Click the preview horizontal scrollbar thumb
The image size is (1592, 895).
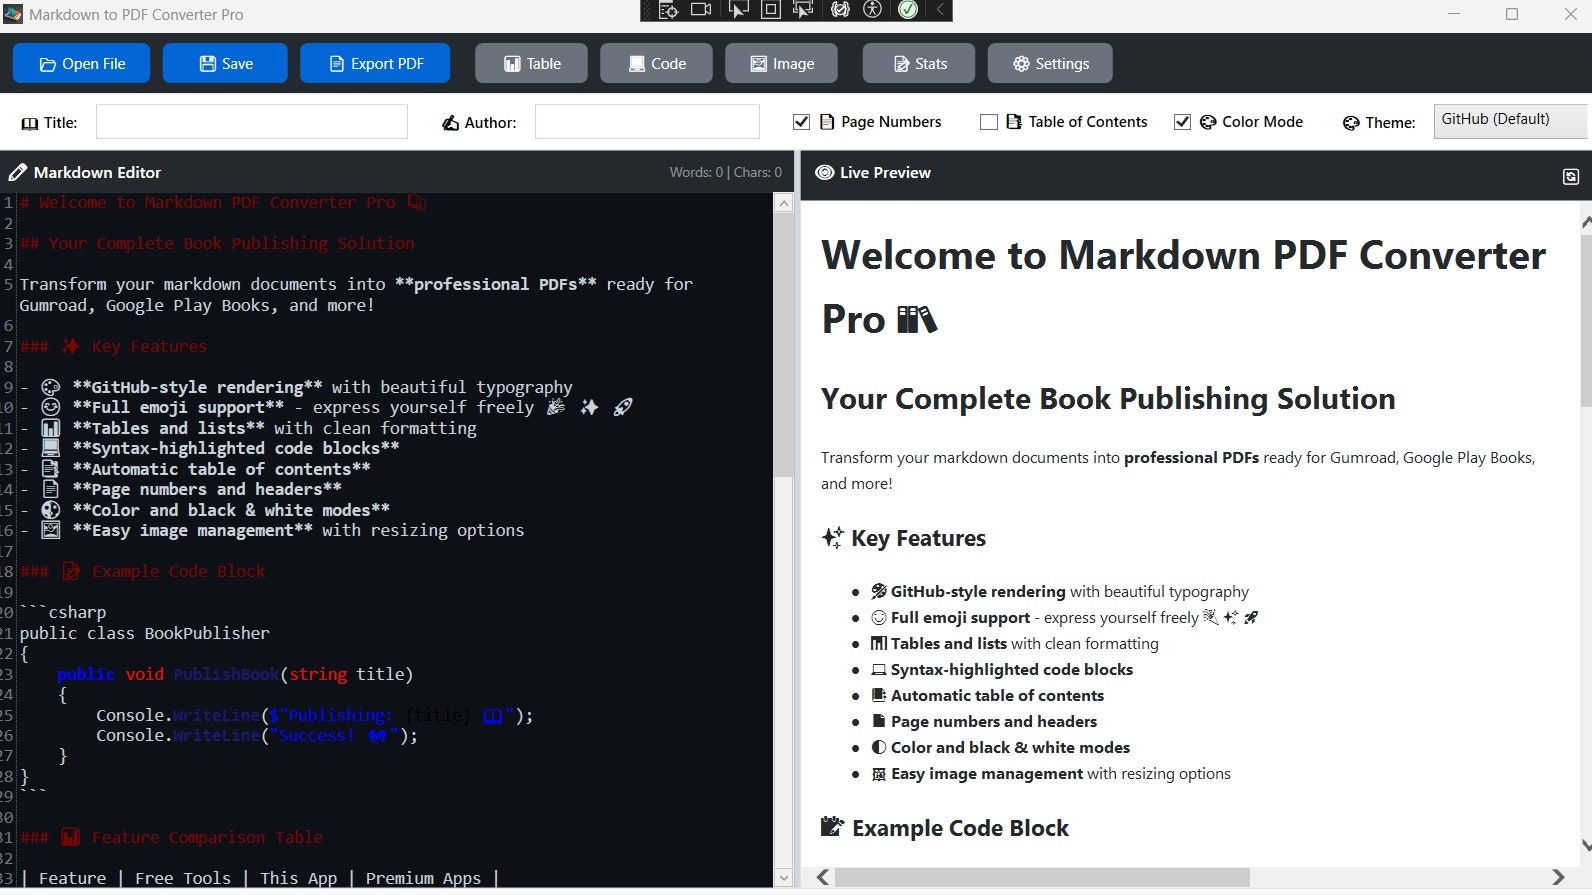[x=1042, y=877]
